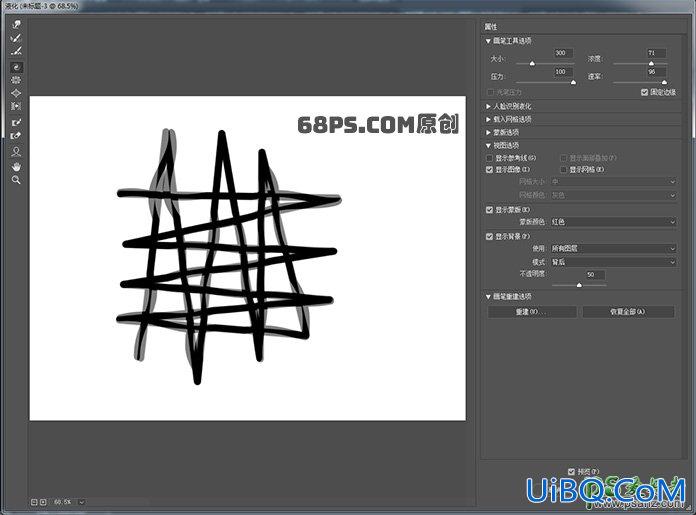Enable the Show Mesh checkbox
Viewport: 696px width, 515px height.
pos(564,170)
